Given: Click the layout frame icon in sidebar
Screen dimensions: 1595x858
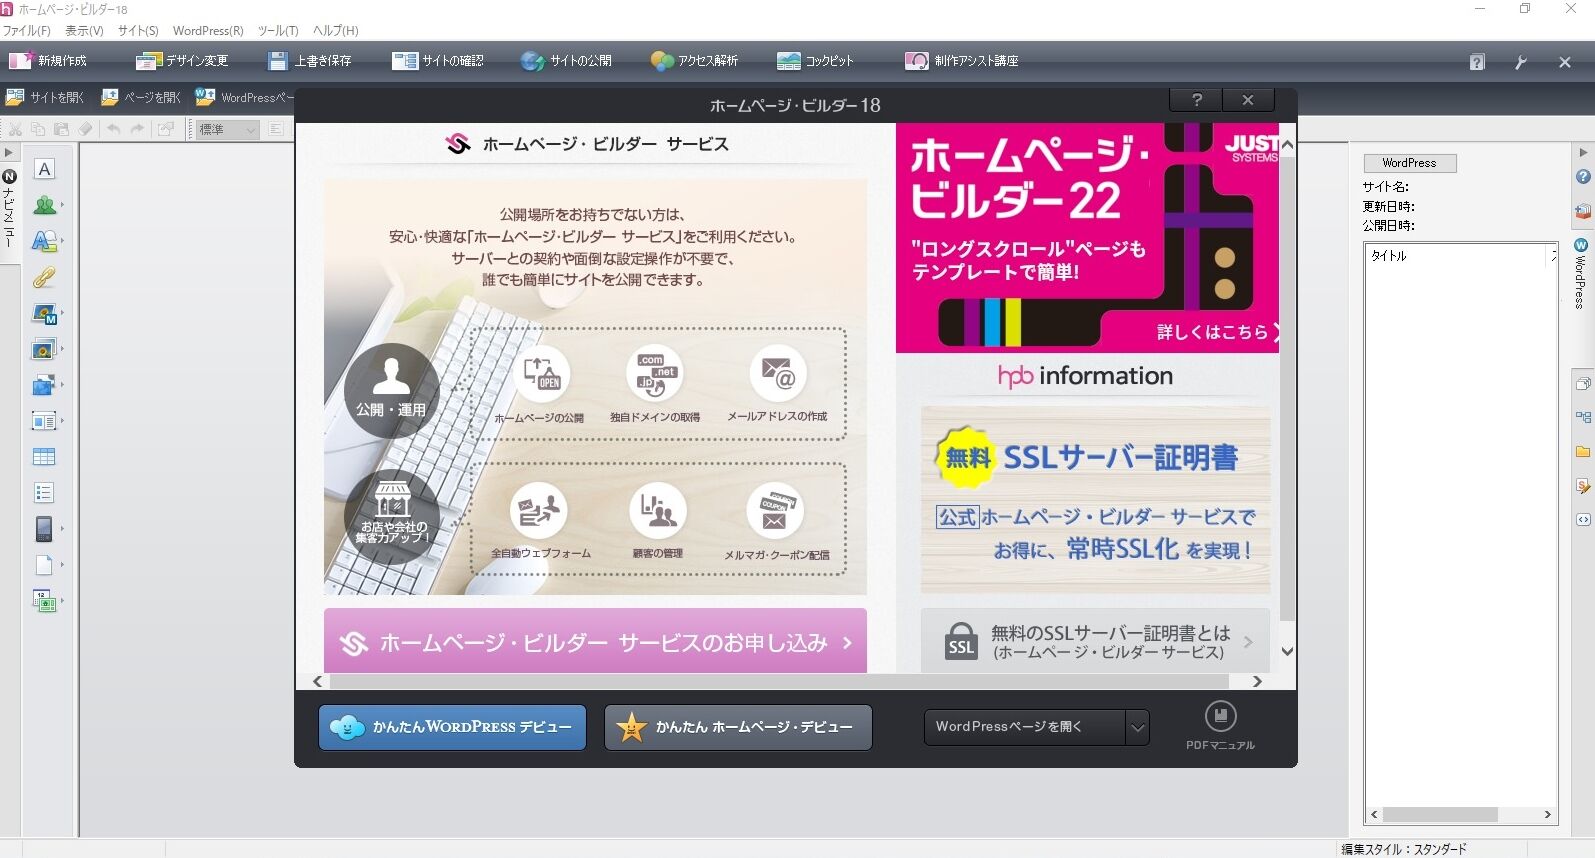Looking at the screenshot, I should [44, 421].
